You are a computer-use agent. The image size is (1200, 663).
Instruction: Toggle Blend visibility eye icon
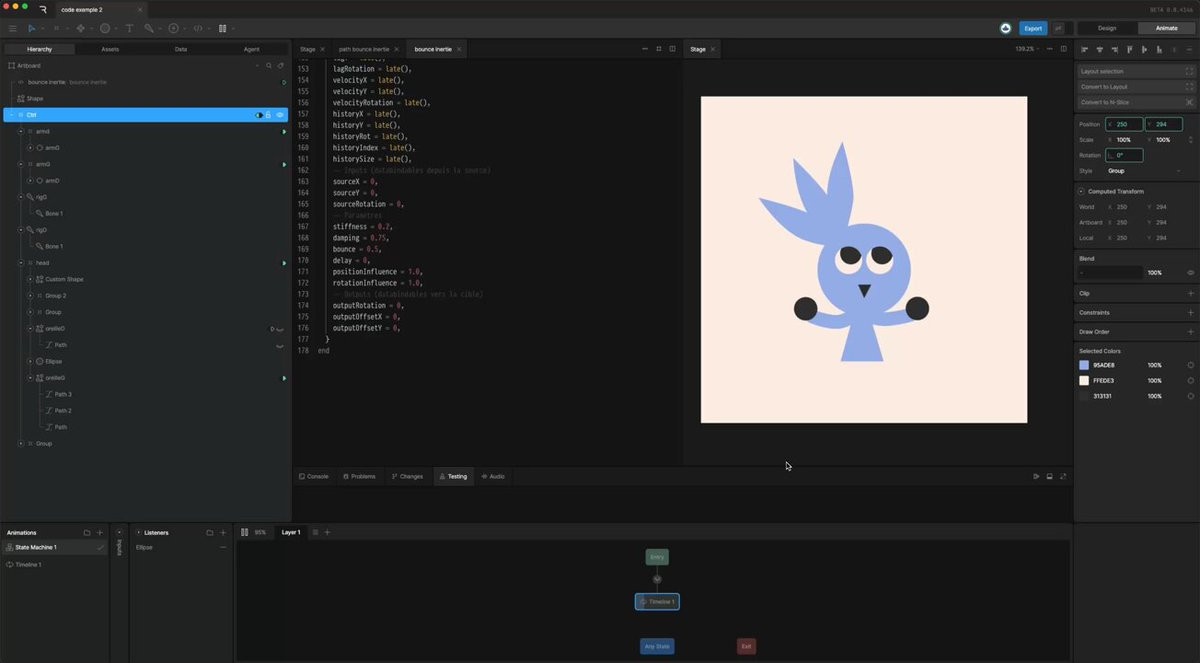pos(1190,272)
